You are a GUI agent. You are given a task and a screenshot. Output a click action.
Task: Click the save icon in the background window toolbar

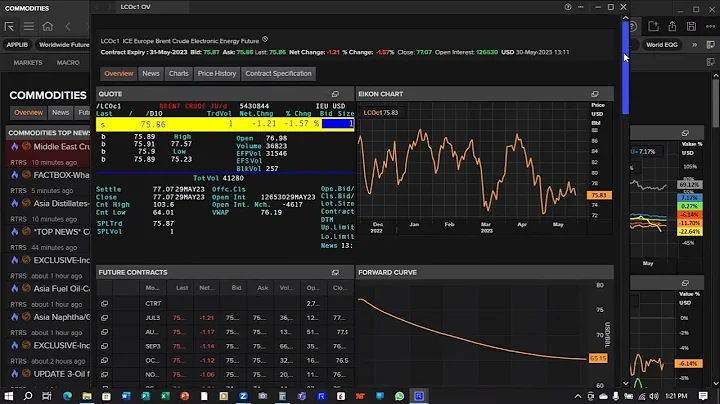point(692,27)
